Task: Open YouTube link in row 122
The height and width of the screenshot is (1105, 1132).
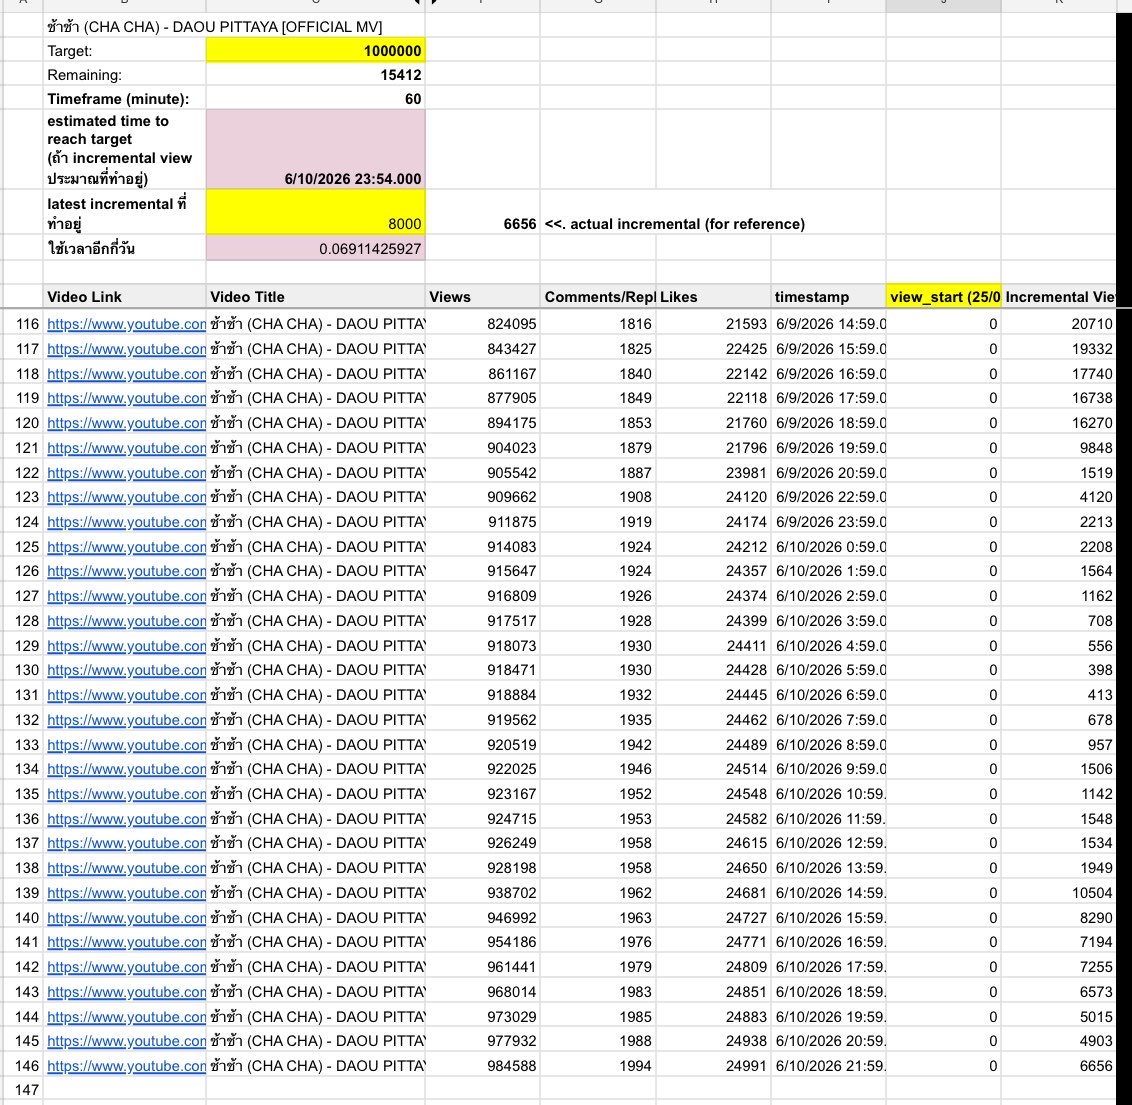Action: 126,473
